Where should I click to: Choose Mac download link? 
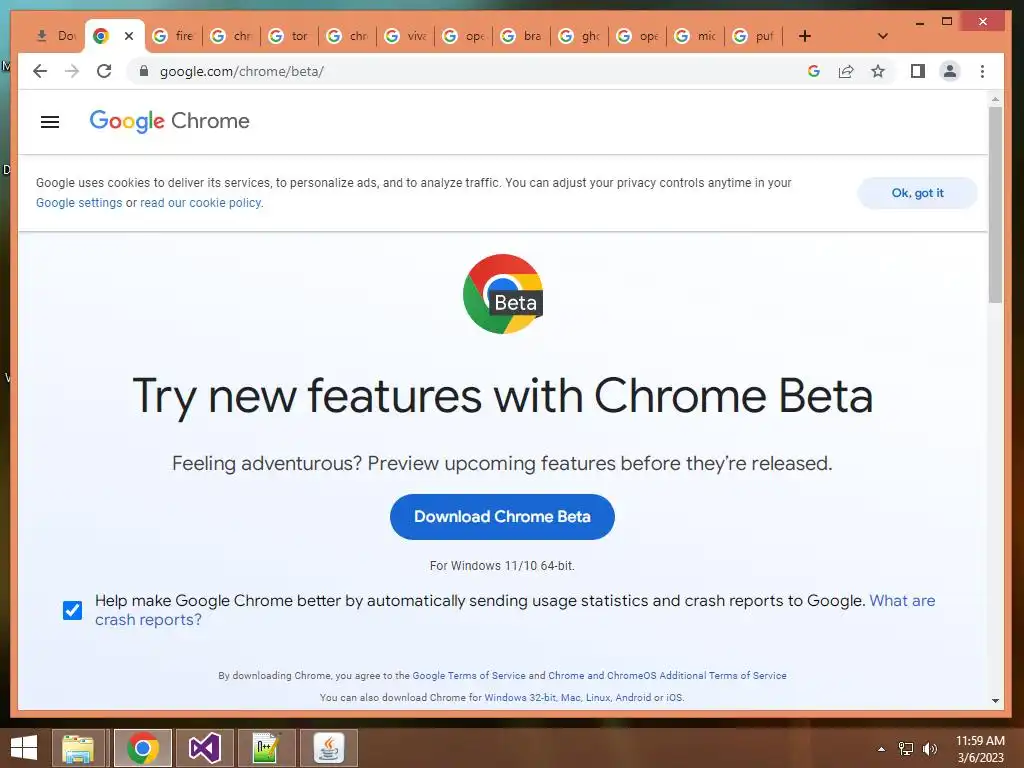[x=571, y=698]
